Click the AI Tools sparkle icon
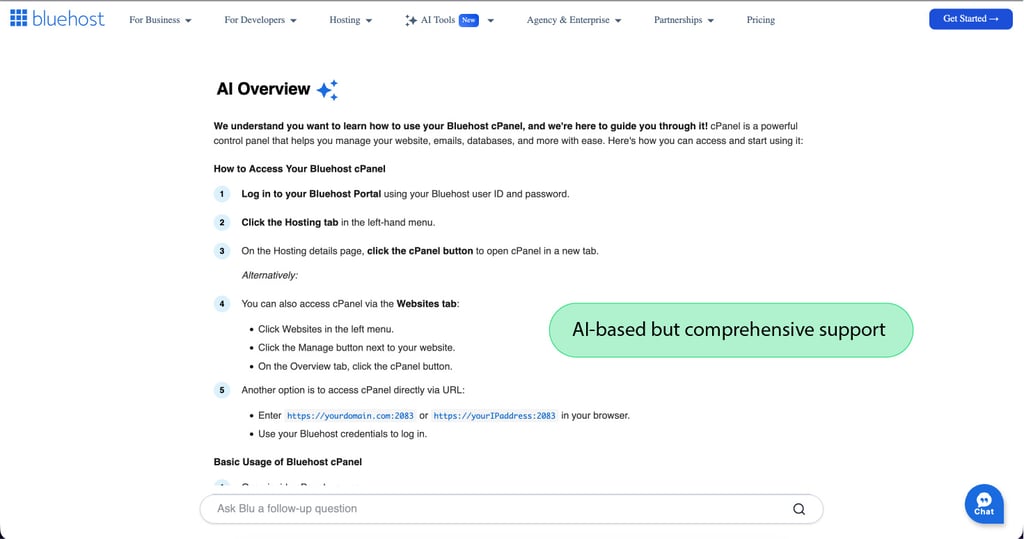 pos(411,20)
